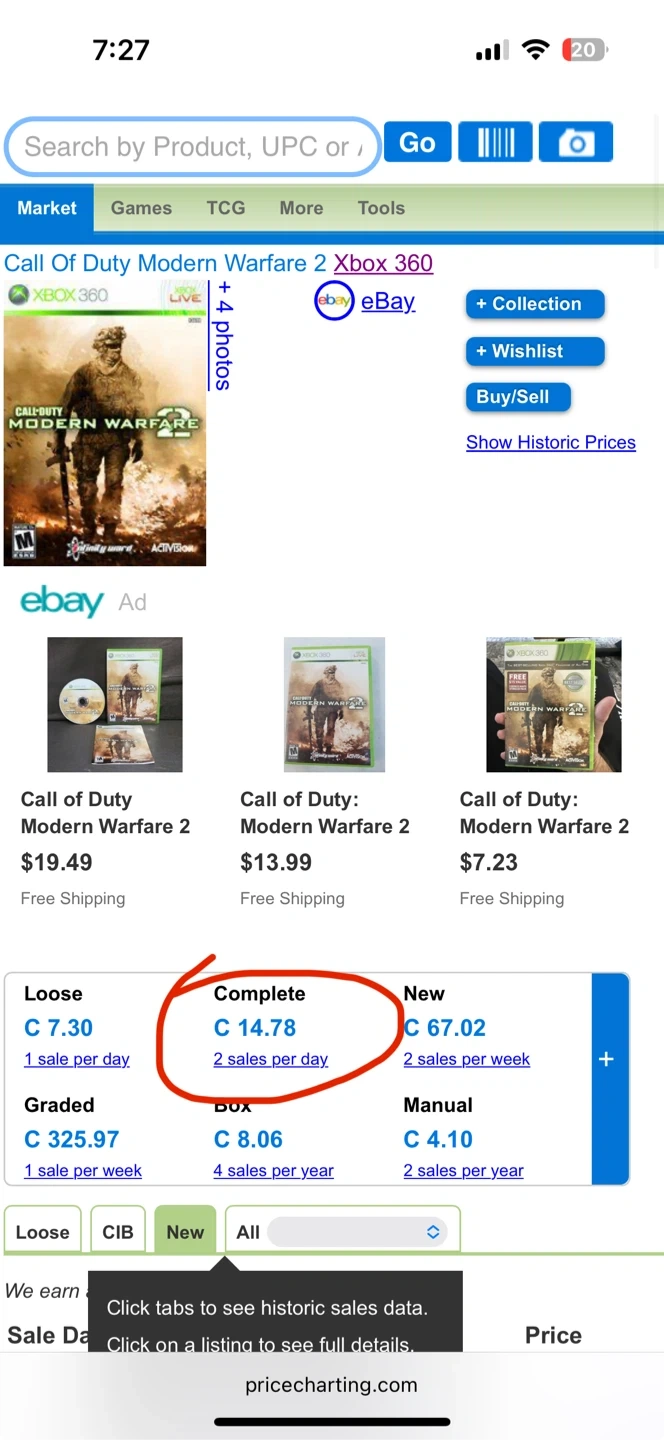The height and width of the screenshot is (1440, 664).
Task: Open the TCG menu
Action: point(226,208)
